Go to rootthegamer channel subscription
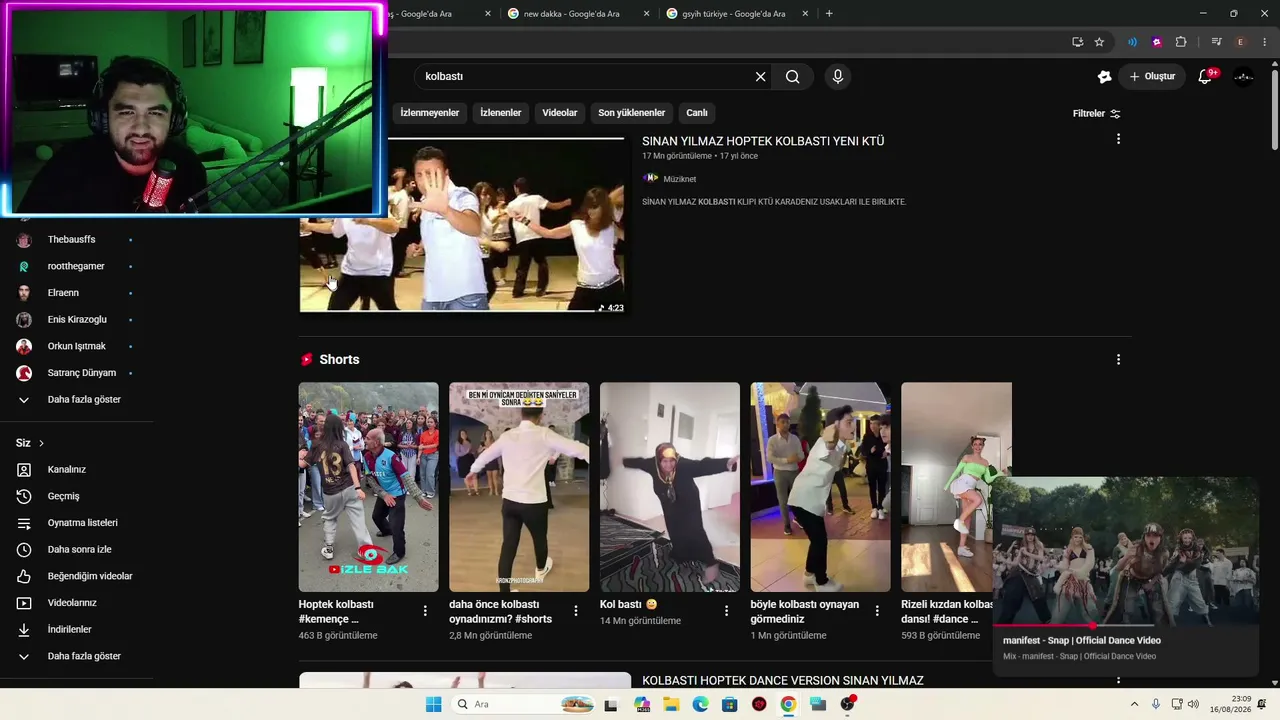The width and height of the screenshot is (1280, 720). pos(77,267)
